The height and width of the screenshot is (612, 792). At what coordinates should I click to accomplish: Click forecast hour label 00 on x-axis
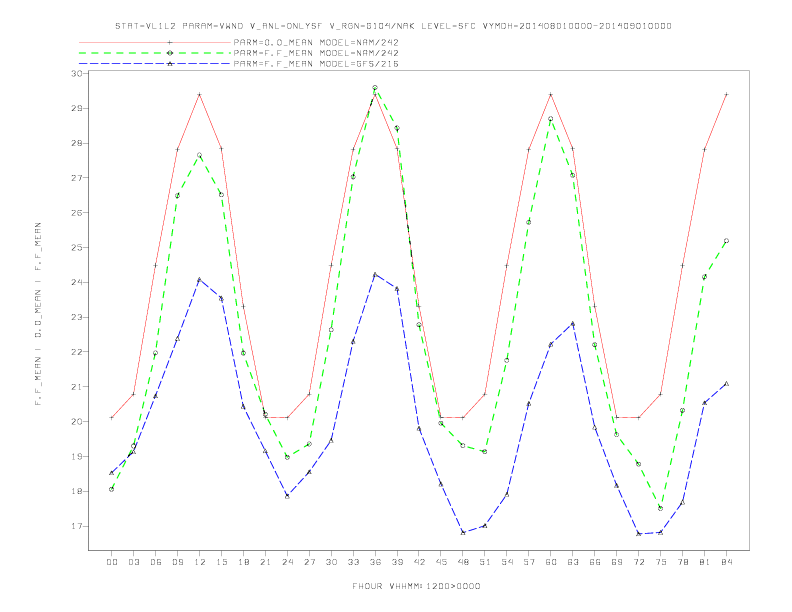[112, 562]
